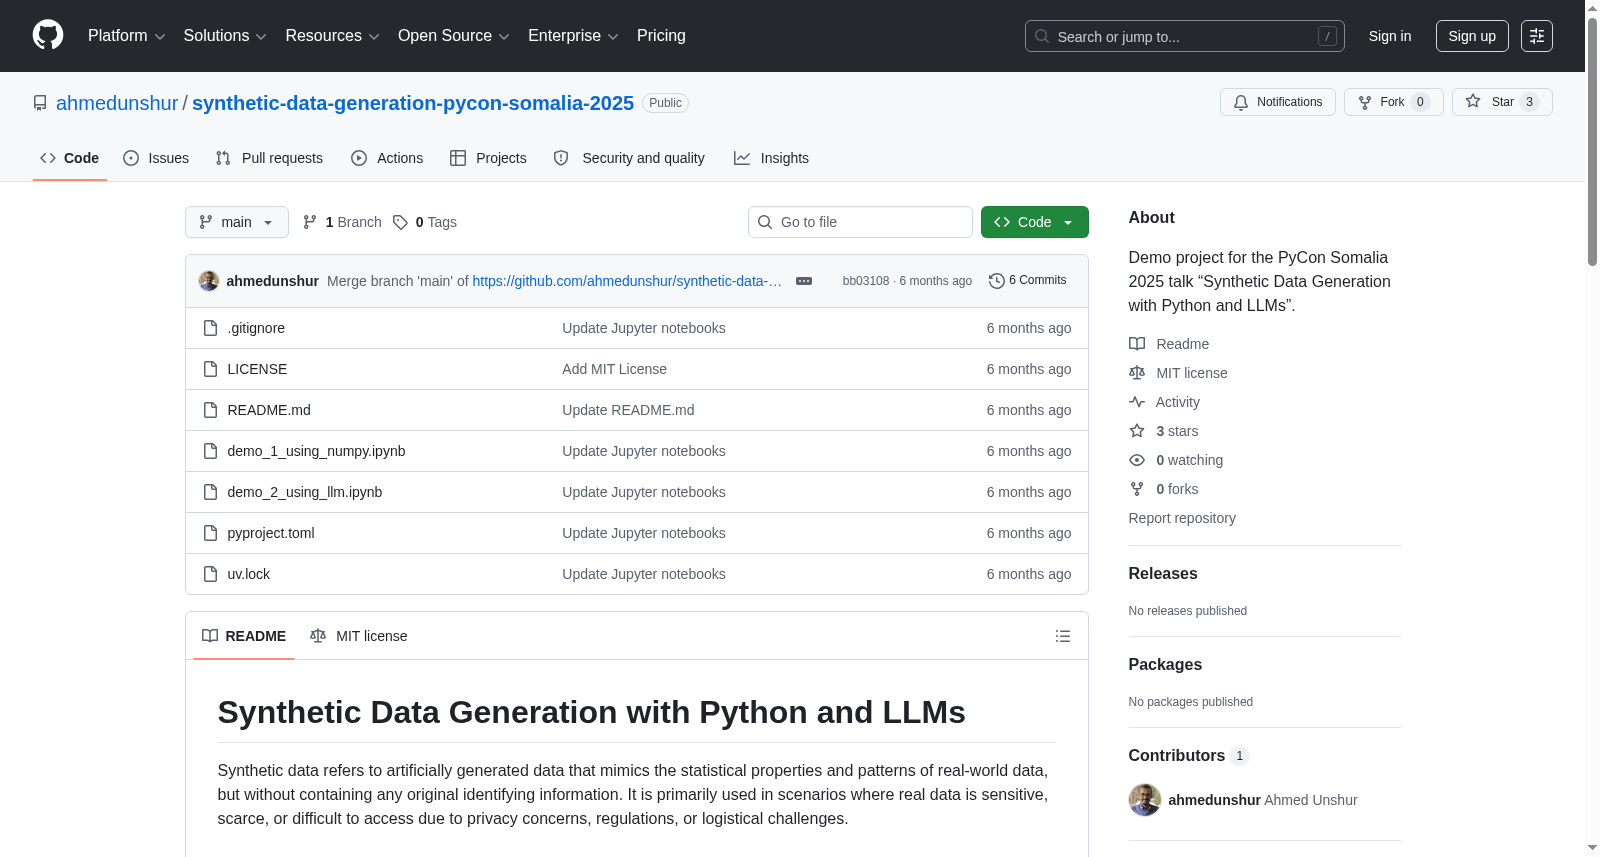Expand the commit message ellipsis icon
The image size is (1600, 857).
coord(804,281)
